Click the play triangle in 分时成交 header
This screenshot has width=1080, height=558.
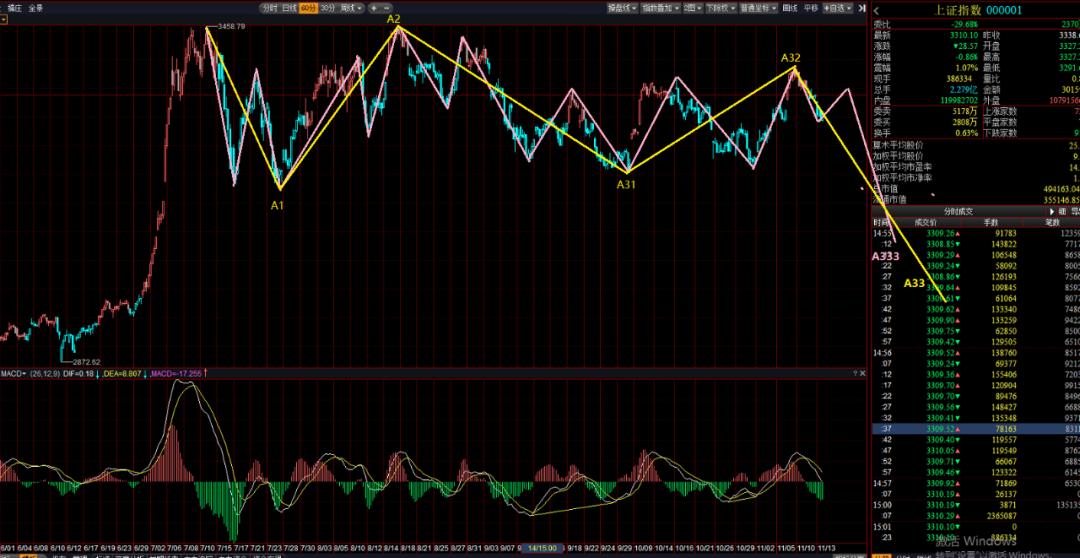[1054, 211]
